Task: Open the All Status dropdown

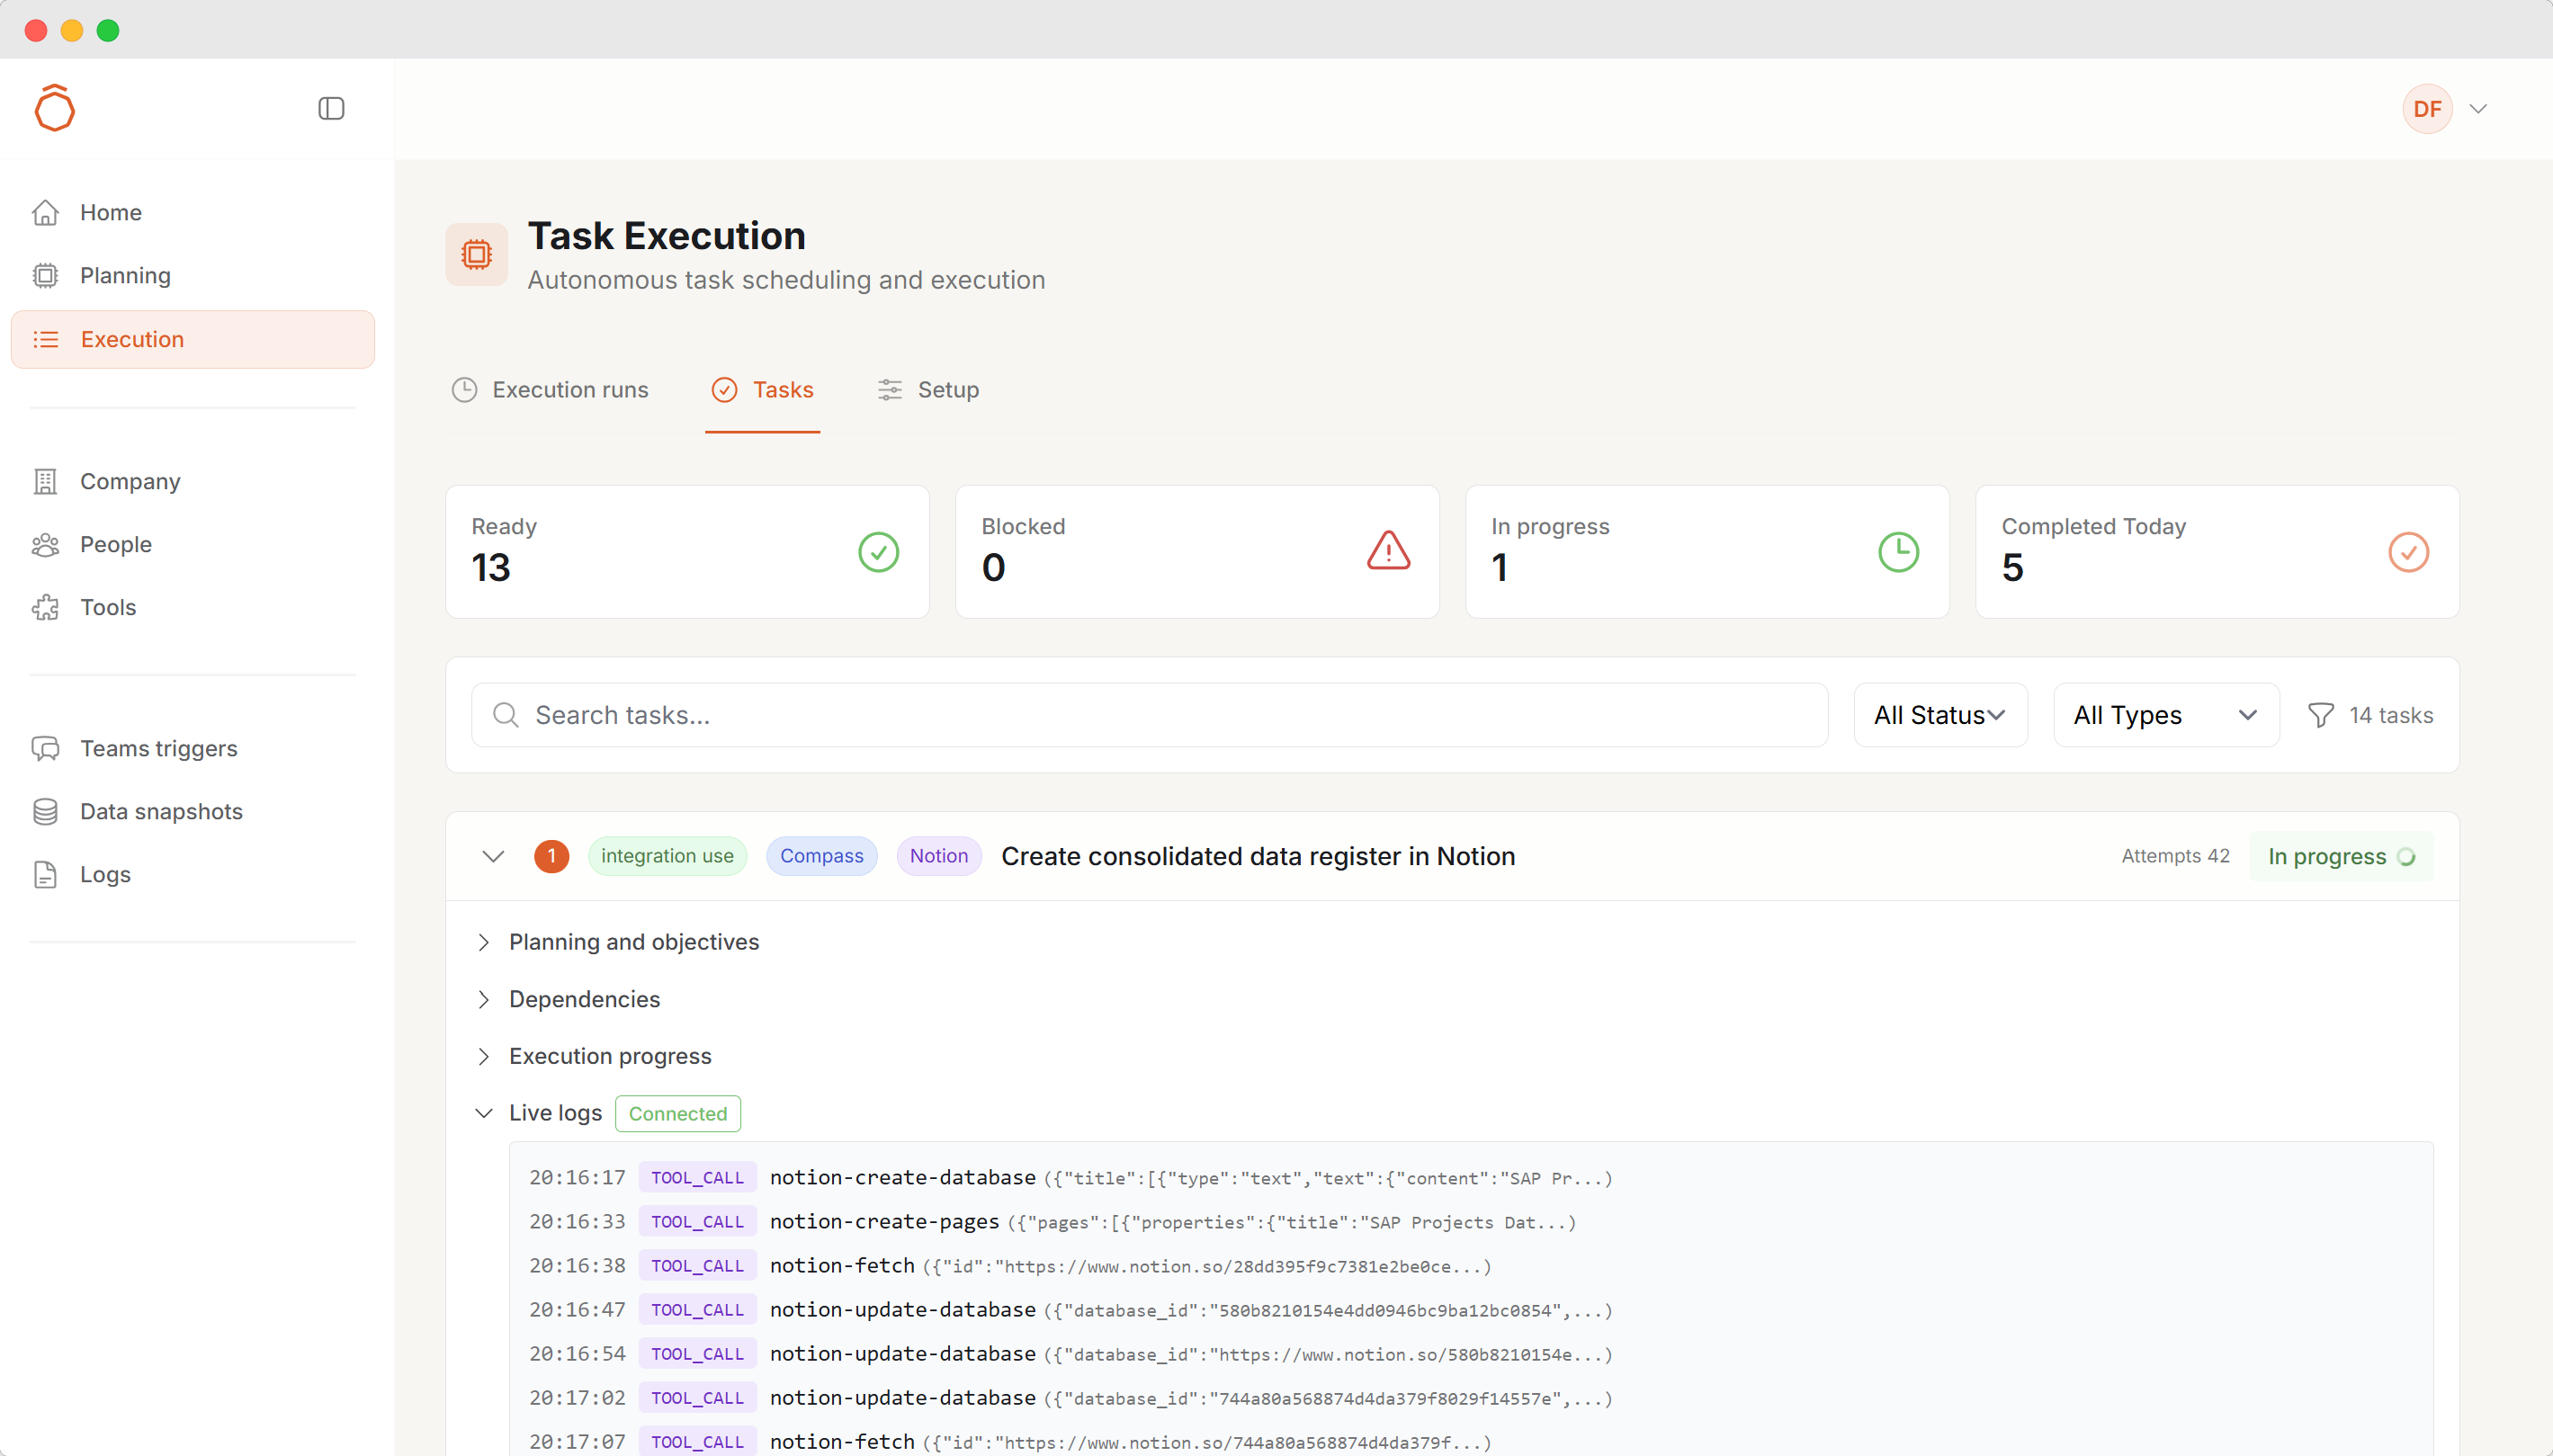Action: pyautogui.click(x=1939, y=715)
